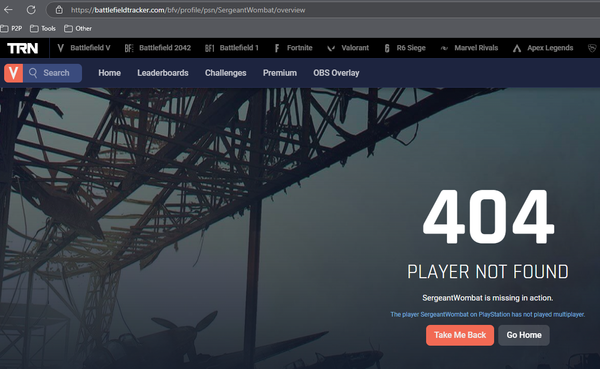
Task: Click the TRN logo
Action: tap(23, 48)
